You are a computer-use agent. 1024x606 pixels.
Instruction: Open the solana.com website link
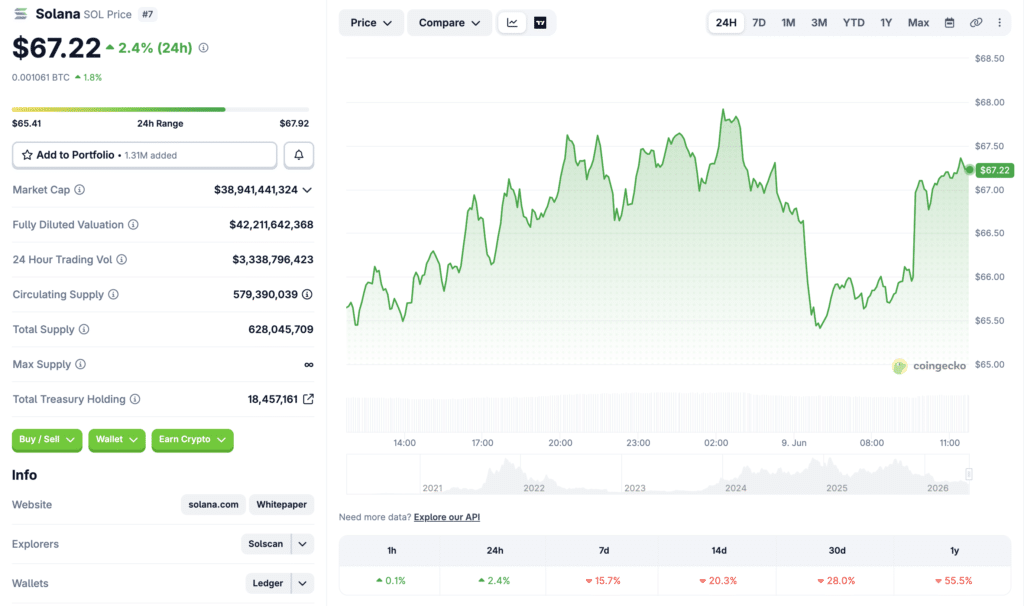click(x=214, y=505)
